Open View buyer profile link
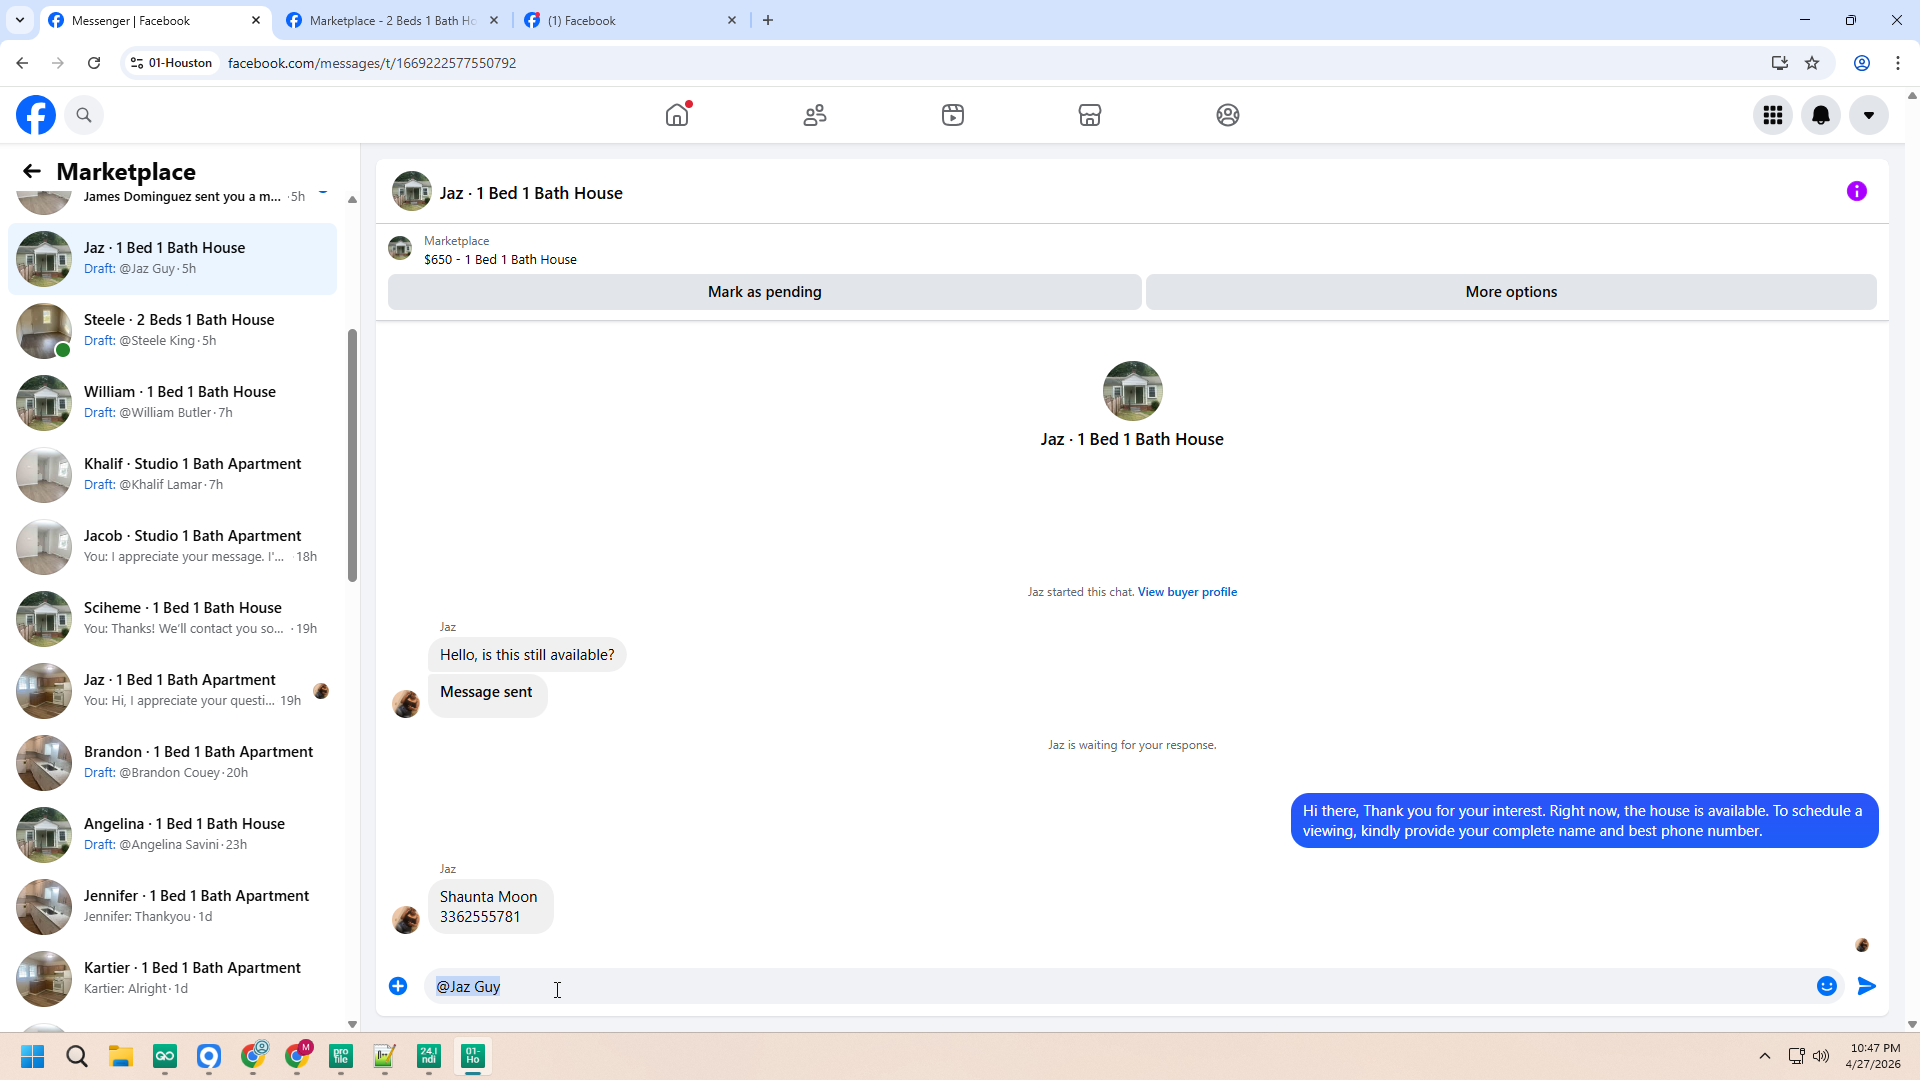 click(1187, 592)
